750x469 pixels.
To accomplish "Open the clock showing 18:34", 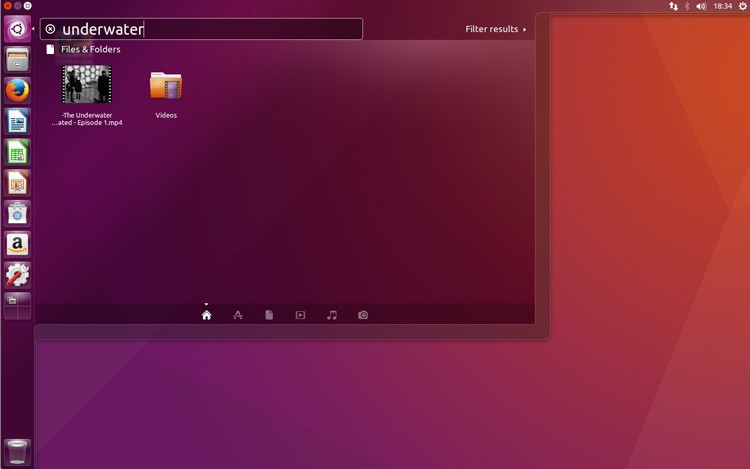I will click(x=722, y=6).
